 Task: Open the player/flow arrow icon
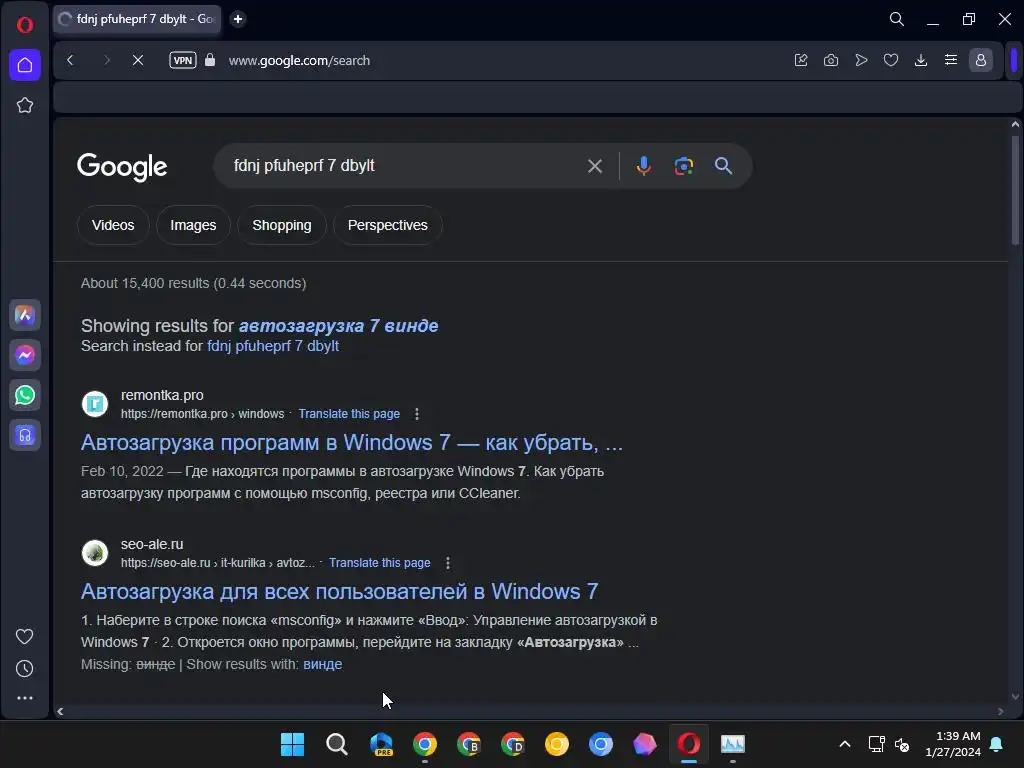[x=861, y=60]
